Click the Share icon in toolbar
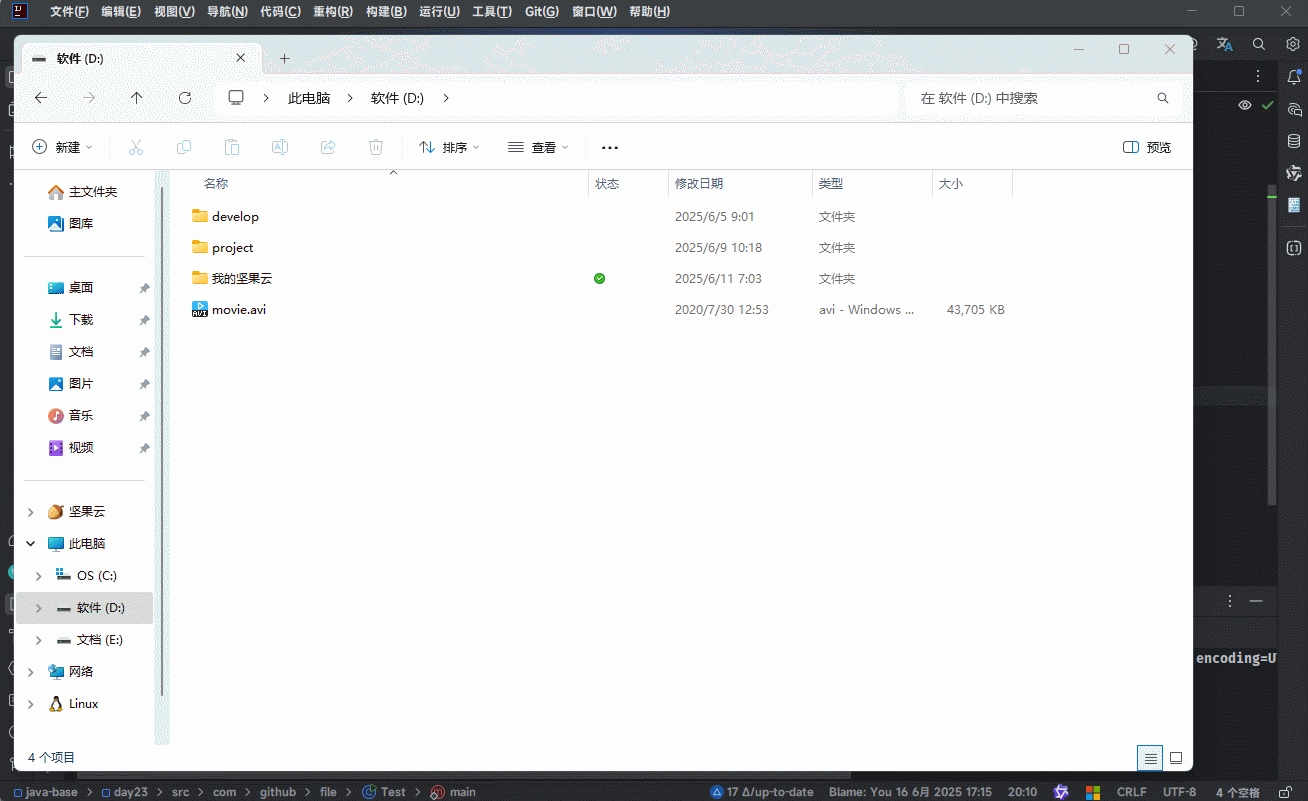The image size is (1308, 801). click(x=328, y=147)
